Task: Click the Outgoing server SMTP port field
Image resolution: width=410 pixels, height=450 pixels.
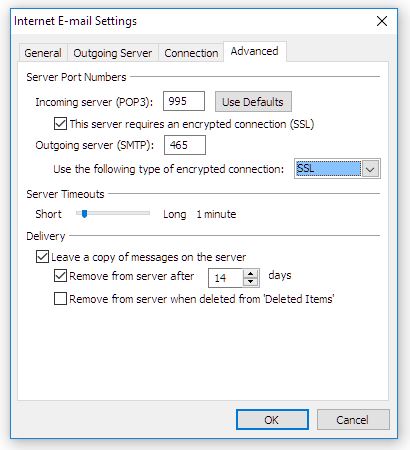Action: [x=185, y=145]
